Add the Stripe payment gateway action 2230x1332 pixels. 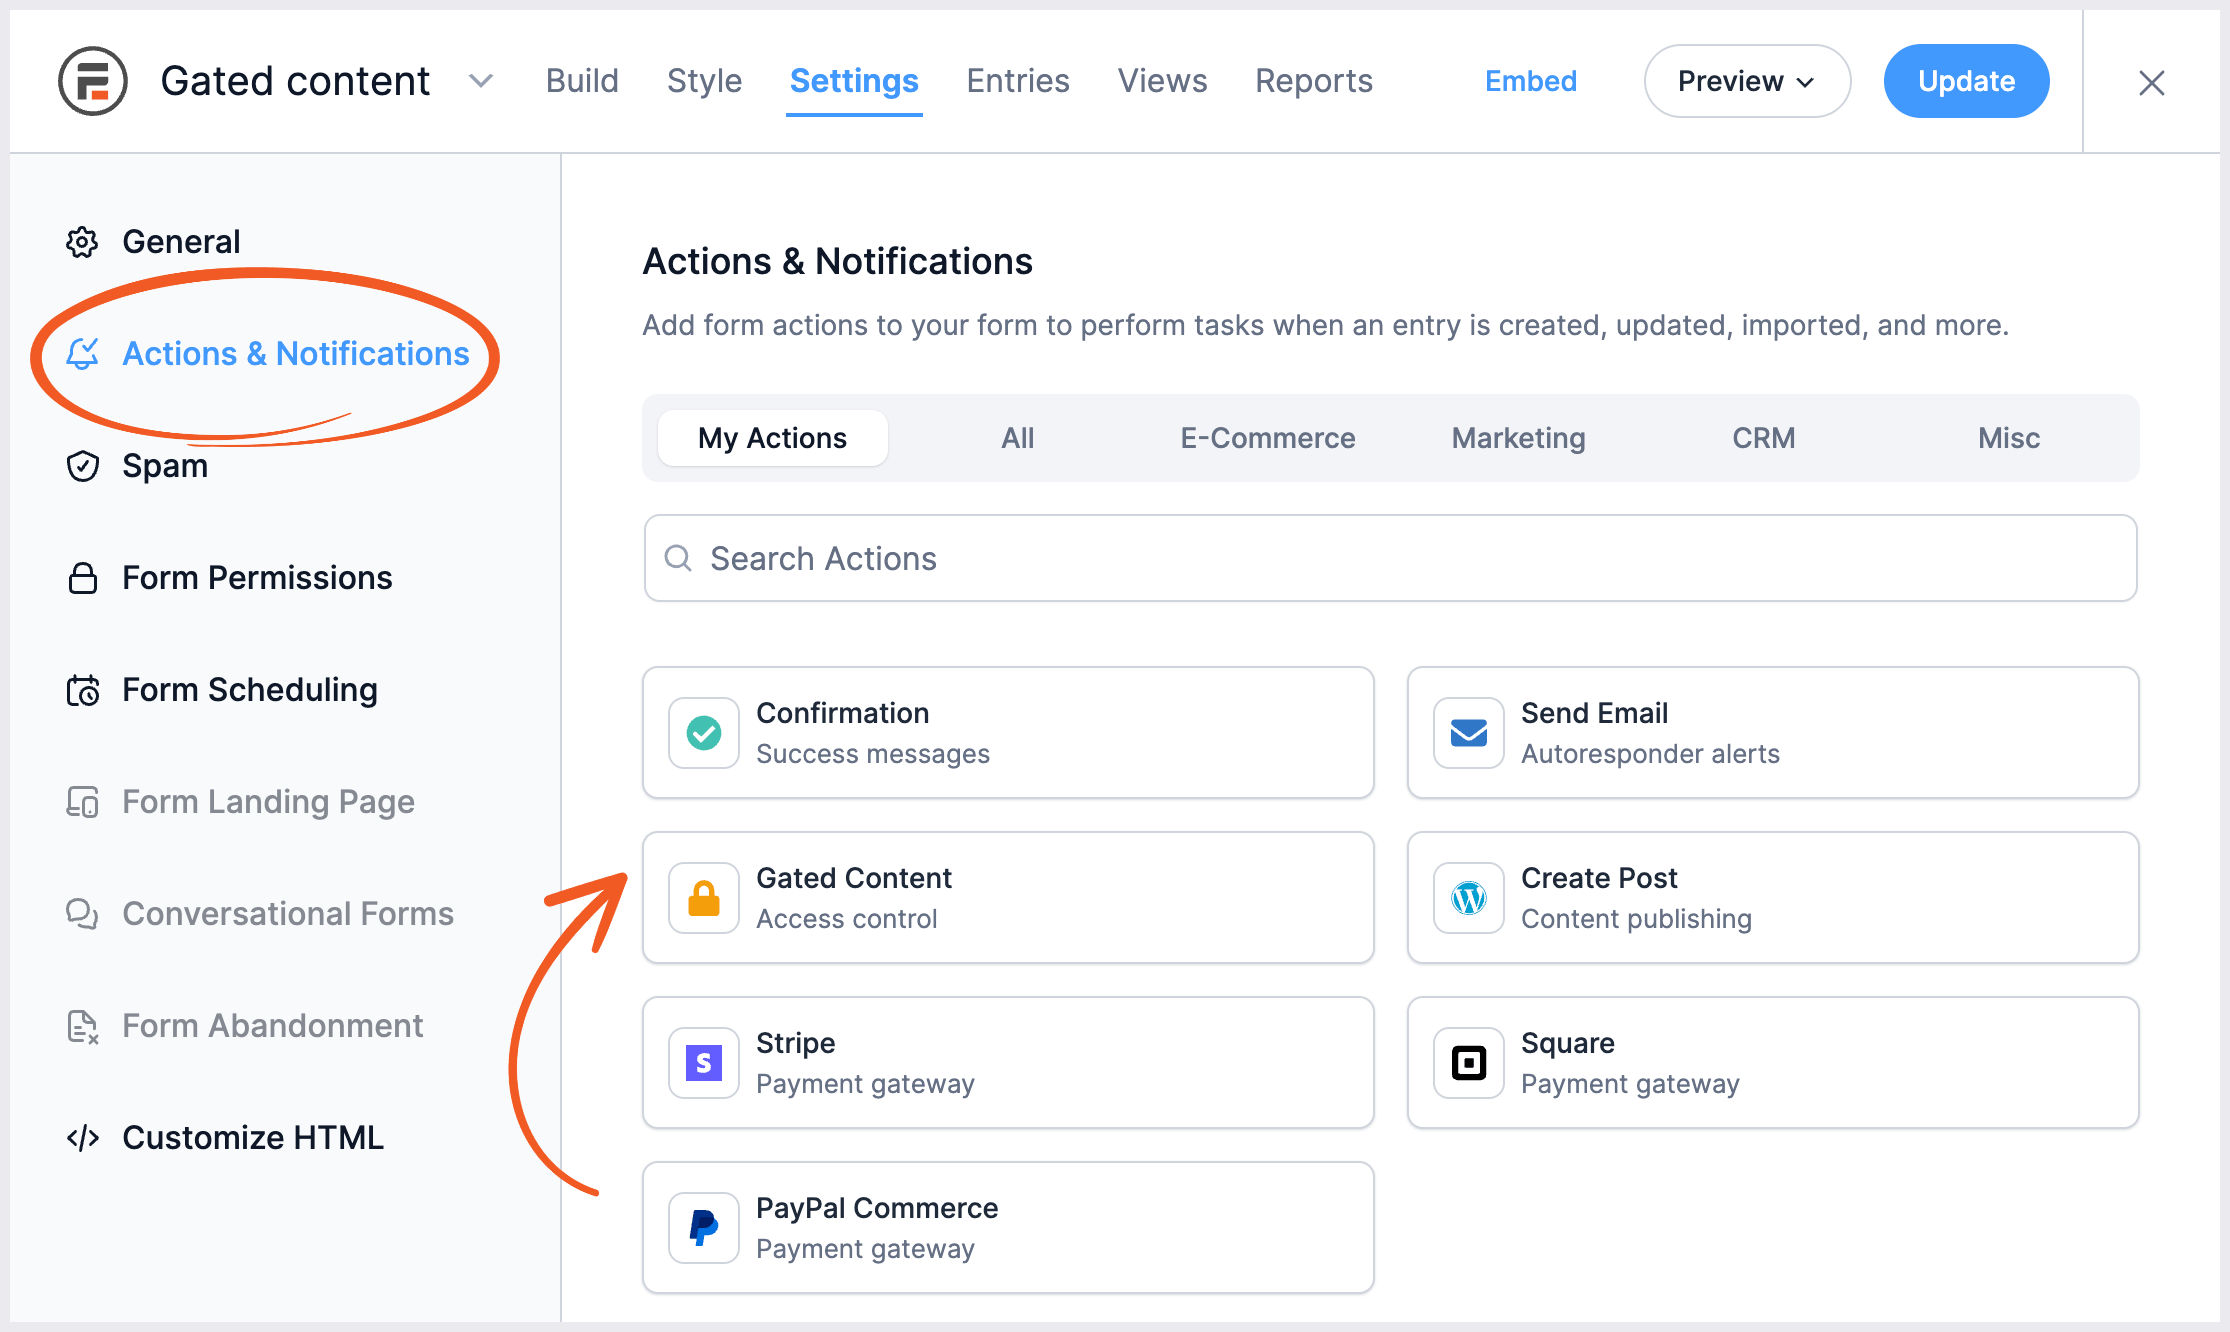click(1008, 1063)
